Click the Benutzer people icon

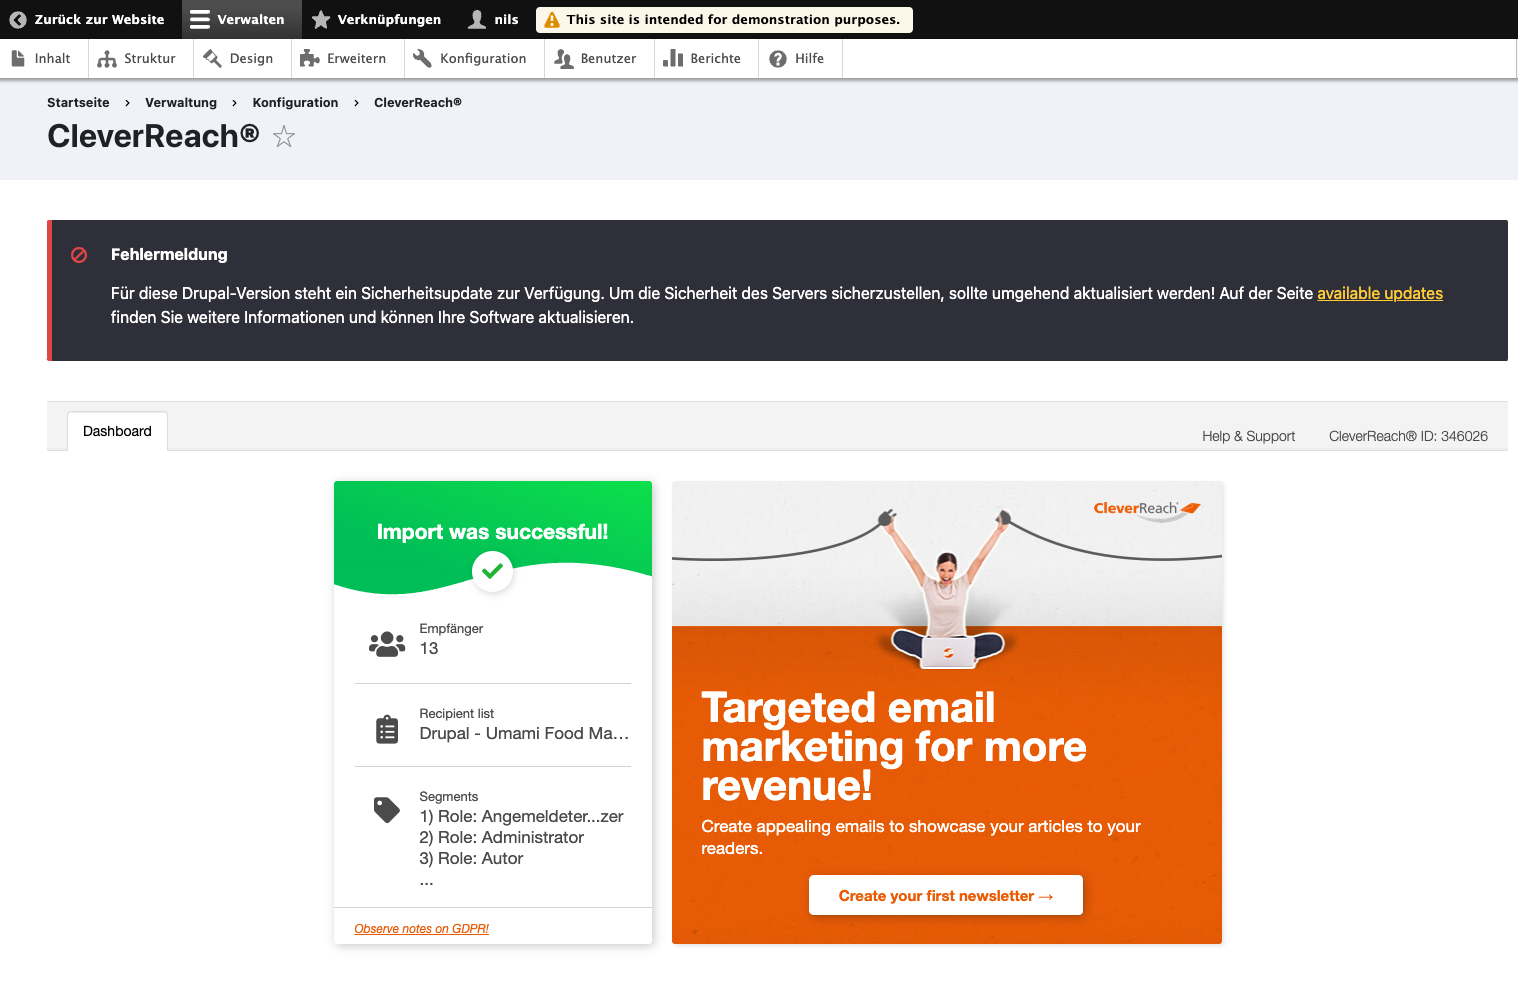tap(564, 59)
